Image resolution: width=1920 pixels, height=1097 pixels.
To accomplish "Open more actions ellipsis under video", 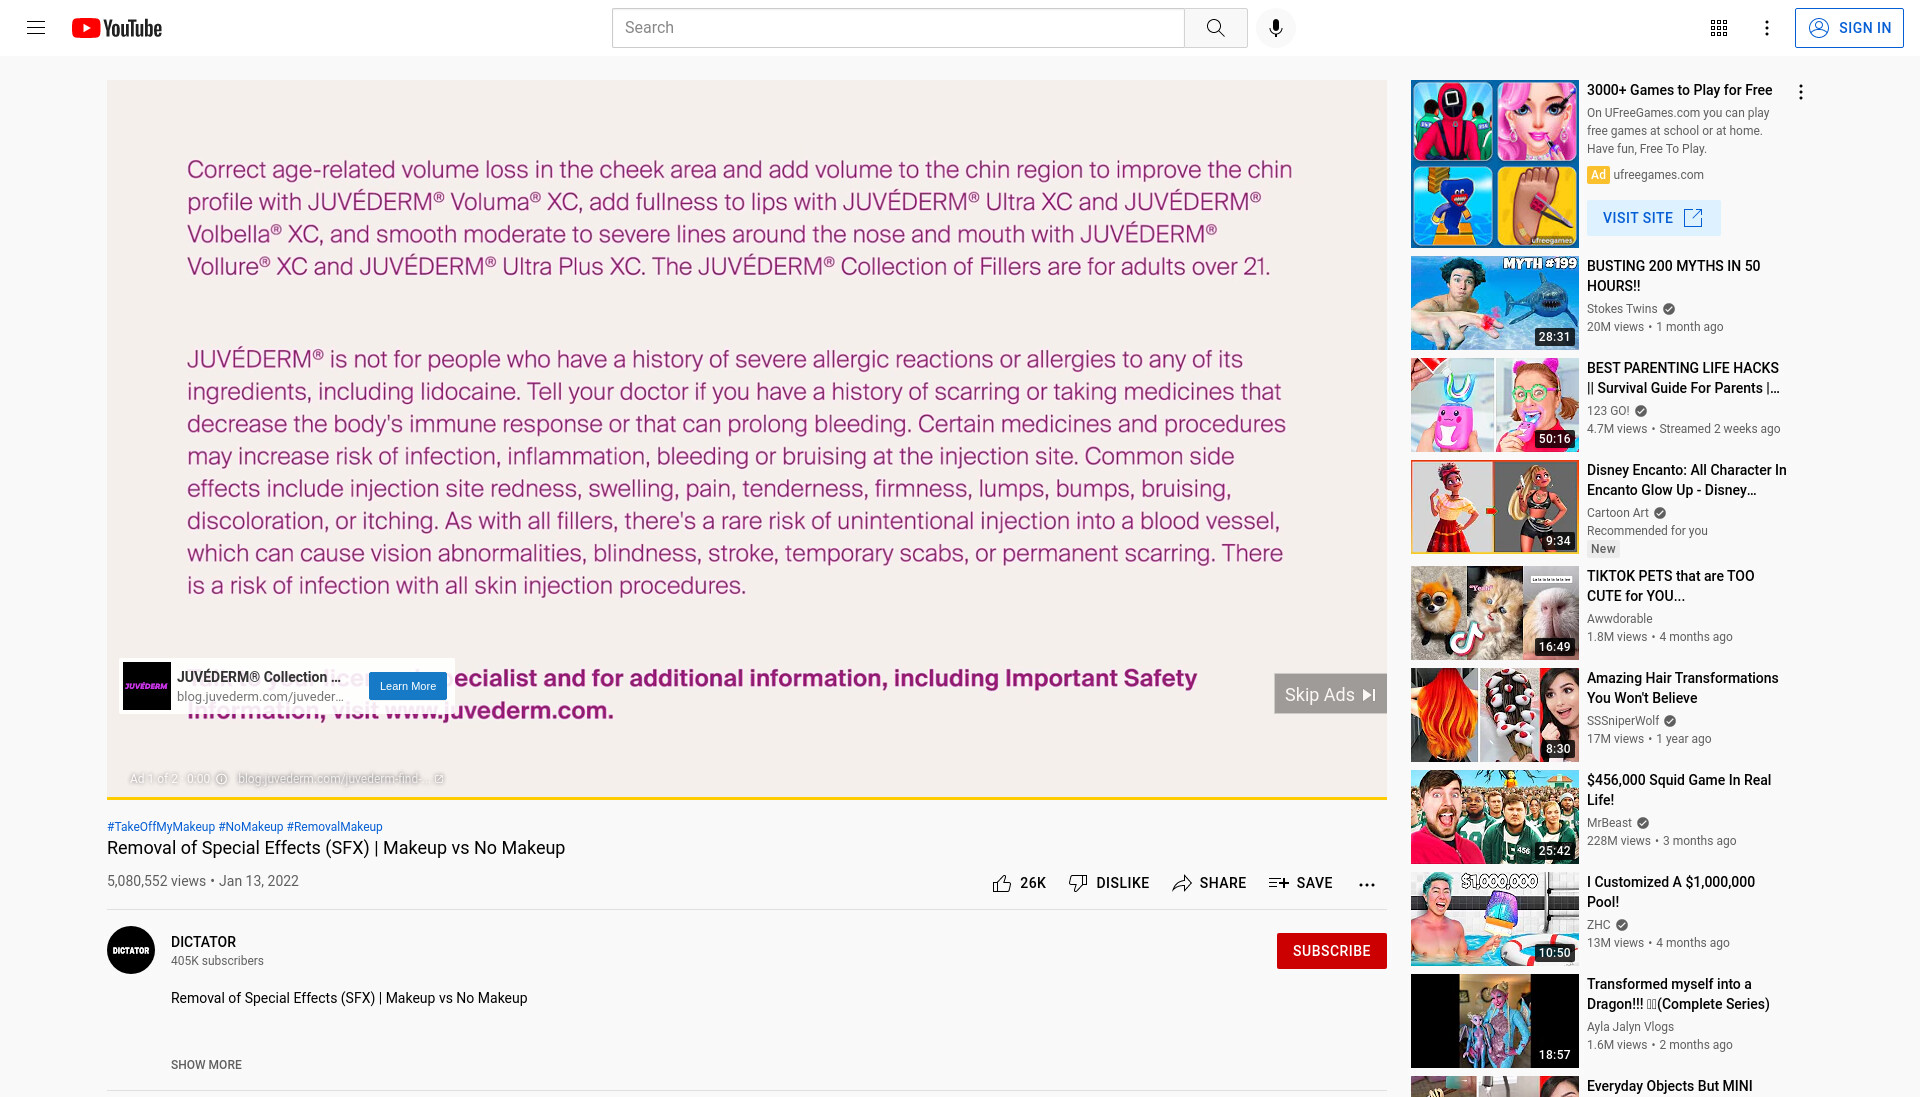I will [x=1367, y=884].
